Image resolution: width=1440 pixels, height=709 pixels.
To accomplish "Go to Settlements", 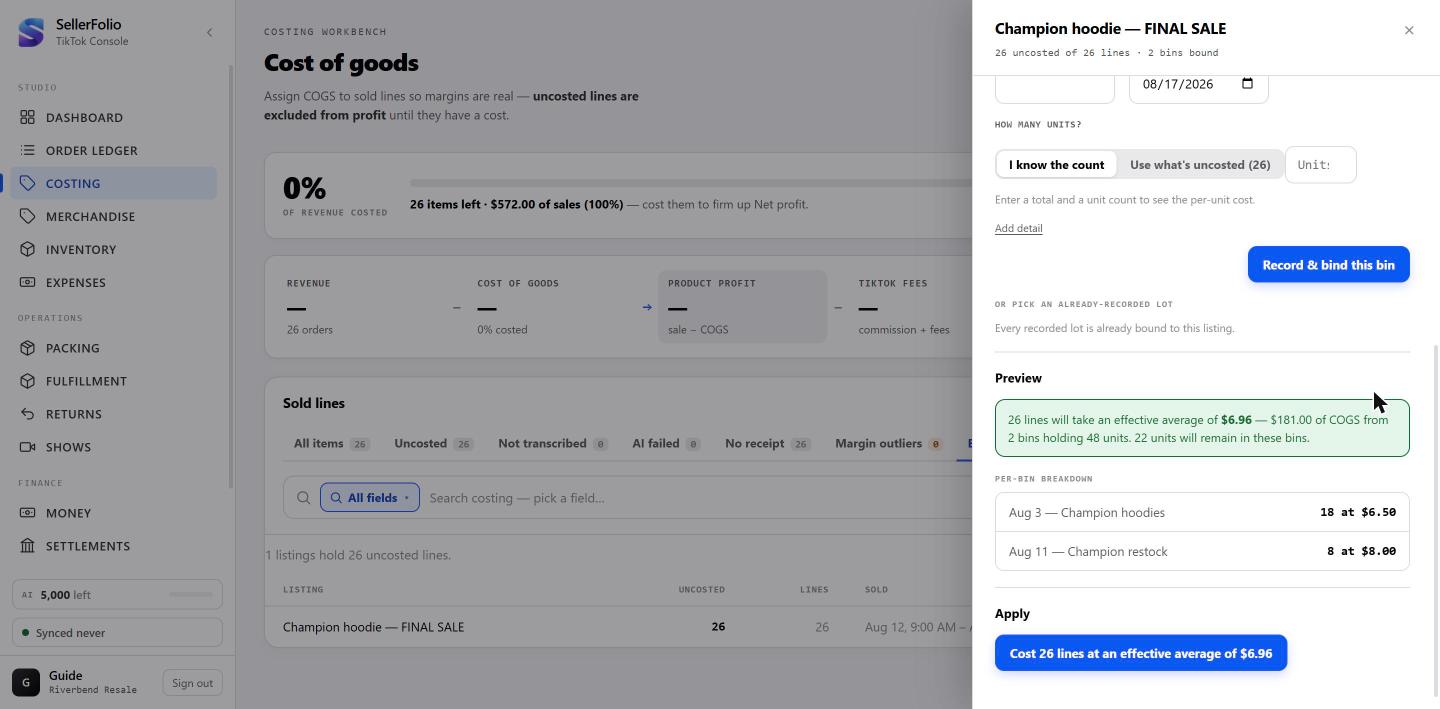I will point(114,546).
